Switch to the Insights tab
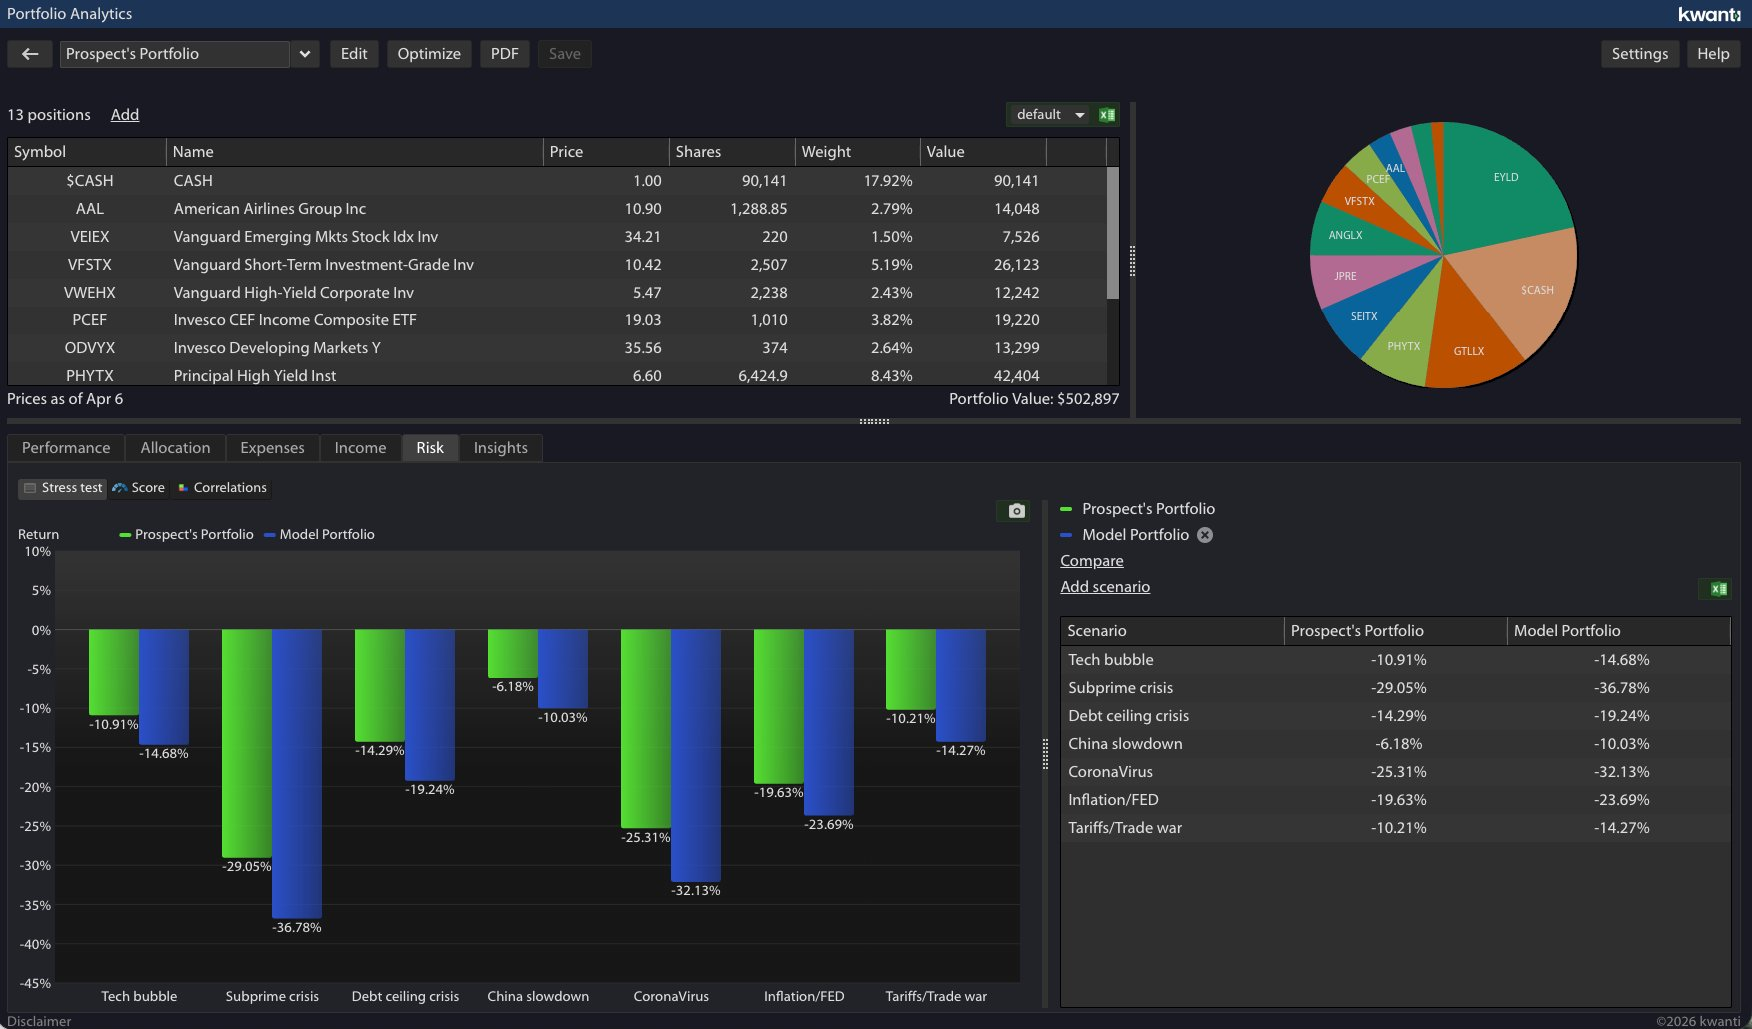 tap(500, 448)
